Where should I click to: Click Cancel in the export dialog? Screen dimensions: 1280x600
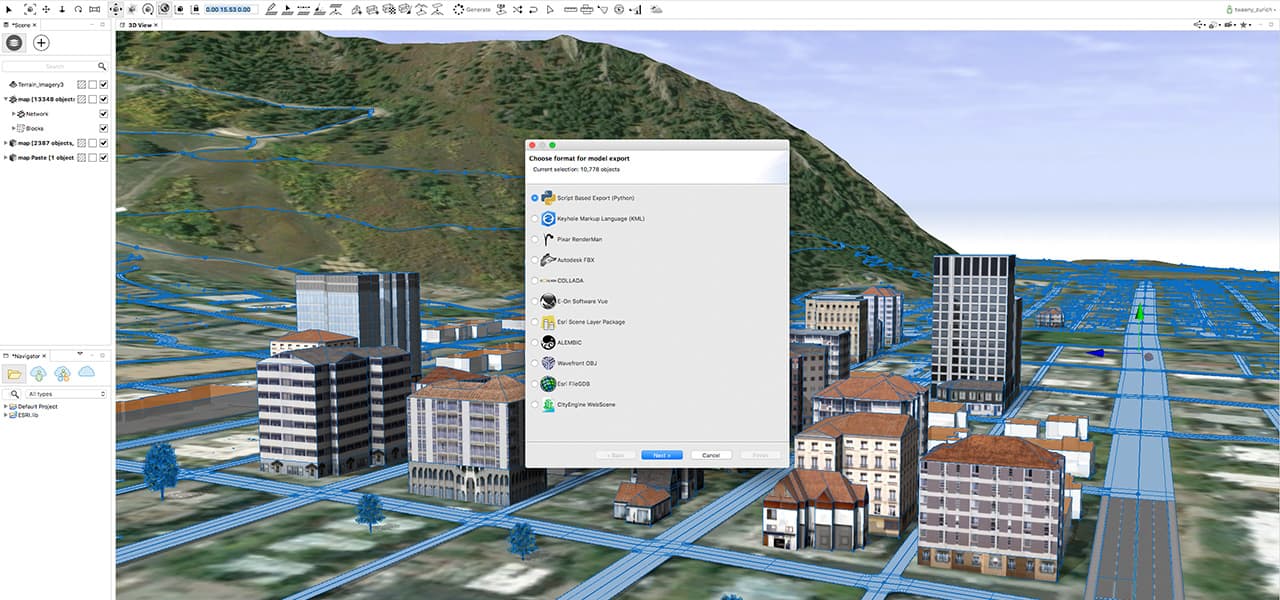tap(711, 455)
